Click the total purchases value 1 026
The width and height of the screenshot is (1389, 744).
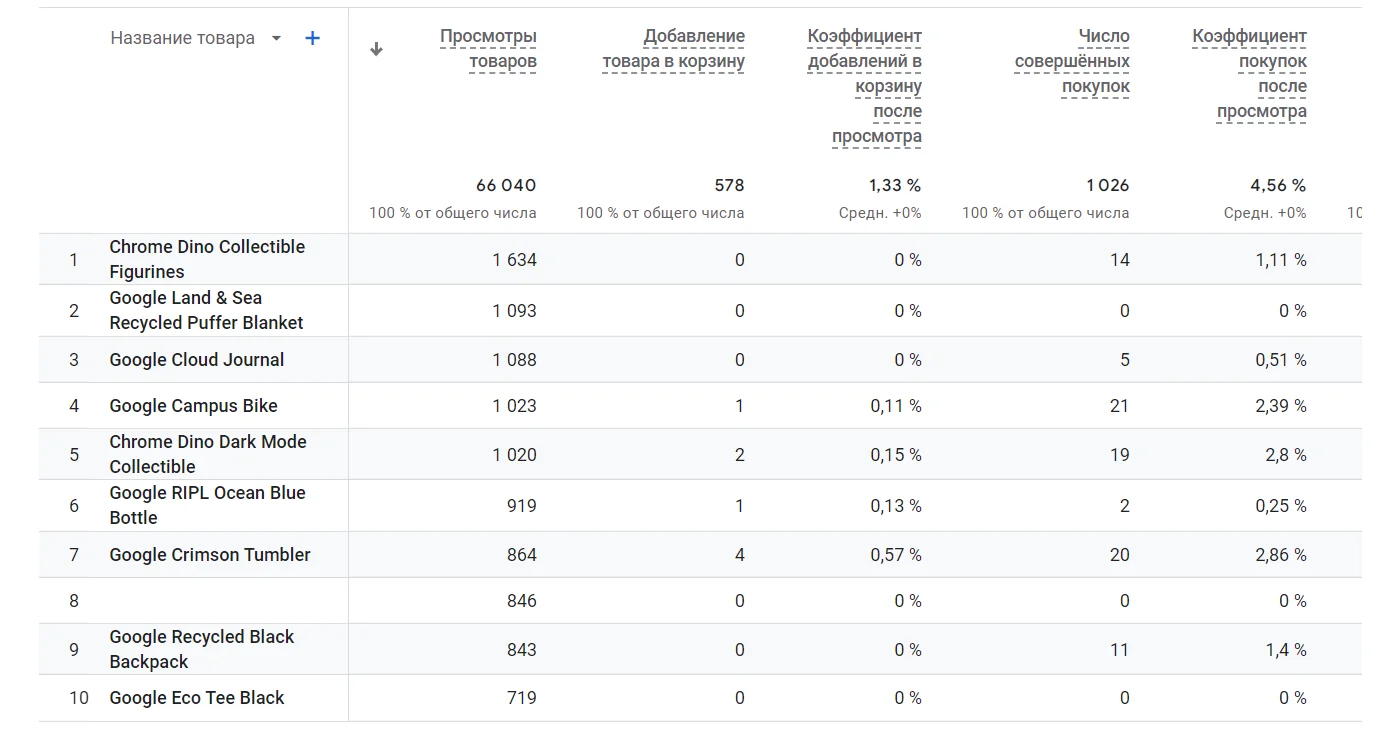[x=1107, y=185]
